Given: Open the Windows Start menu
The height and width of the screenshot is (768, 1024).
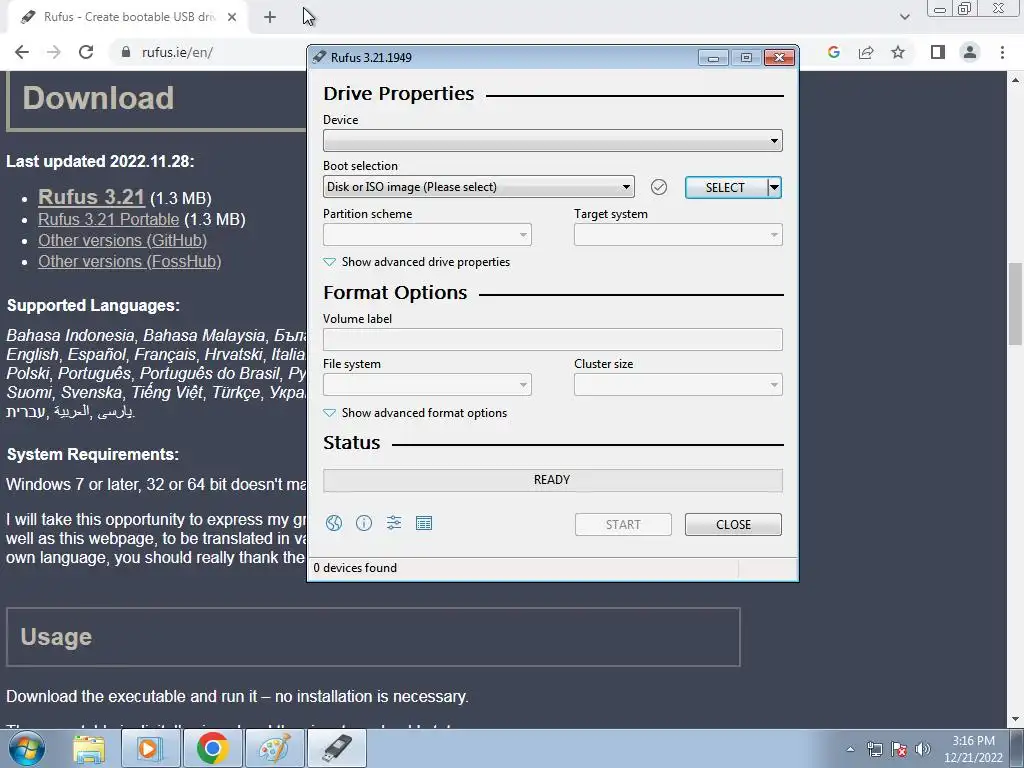Looking at the screenshot, I should tap(27, 748).
